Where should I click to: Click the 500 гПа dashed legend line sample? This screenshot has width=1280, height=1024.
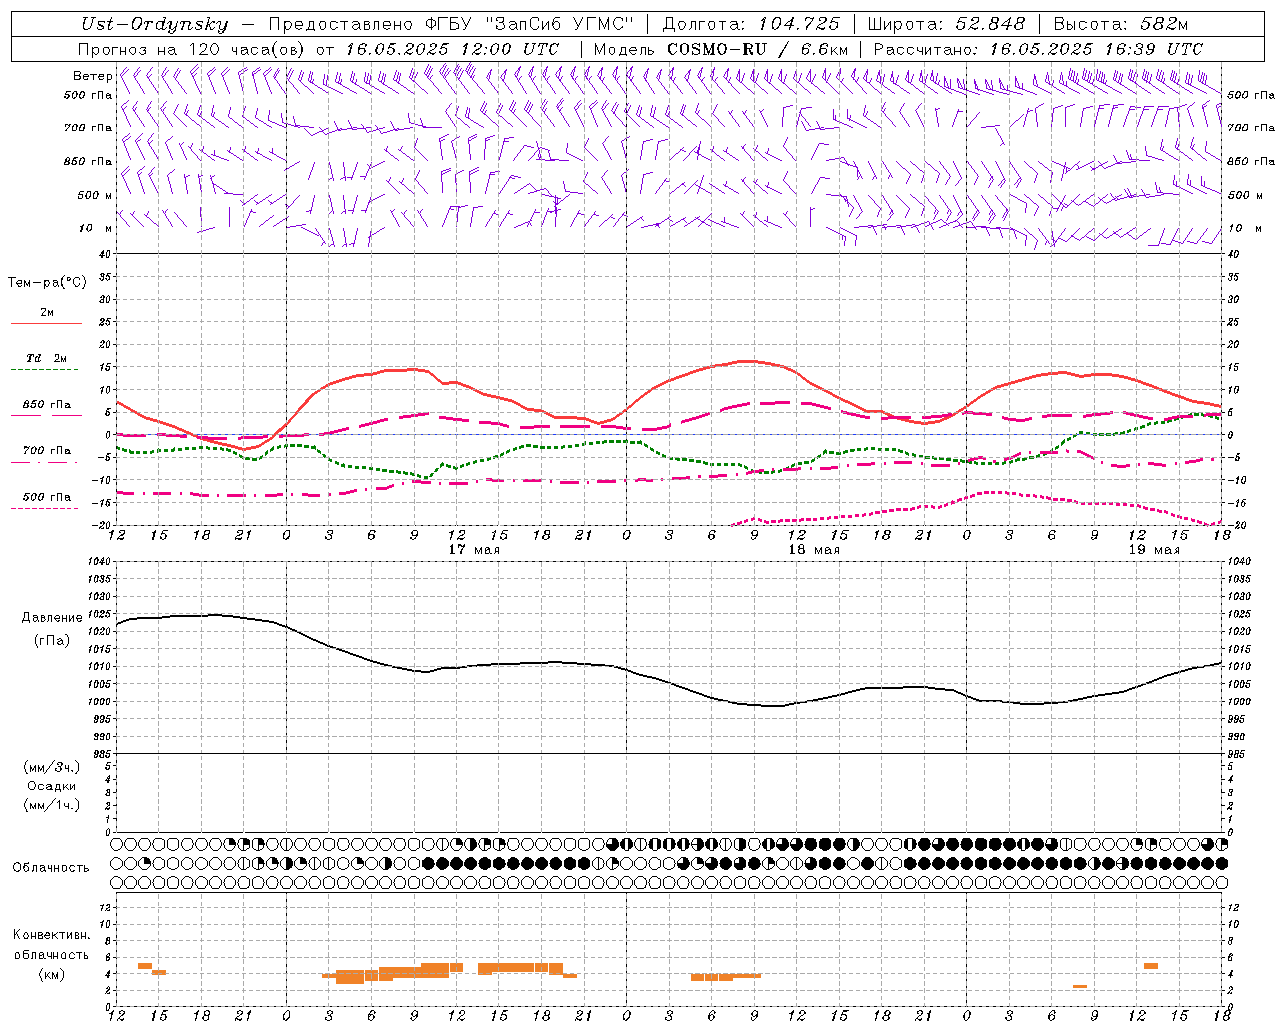tap(46, 508)
